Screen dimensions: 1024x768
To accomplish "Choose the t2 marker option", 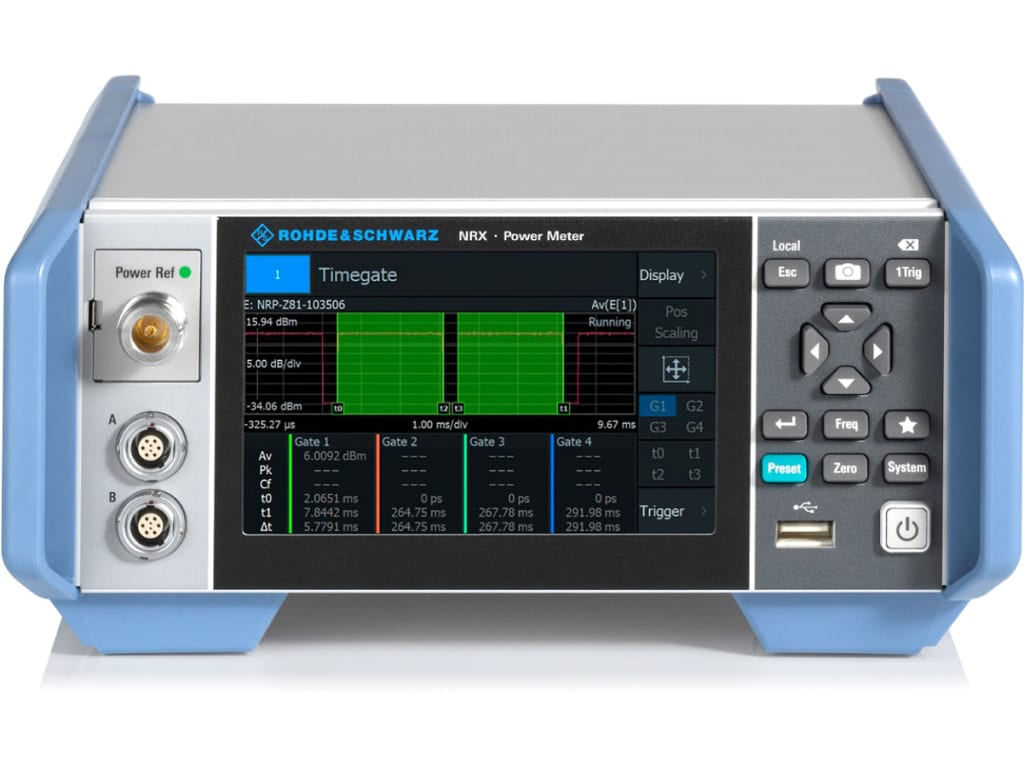I will [658, 474].
